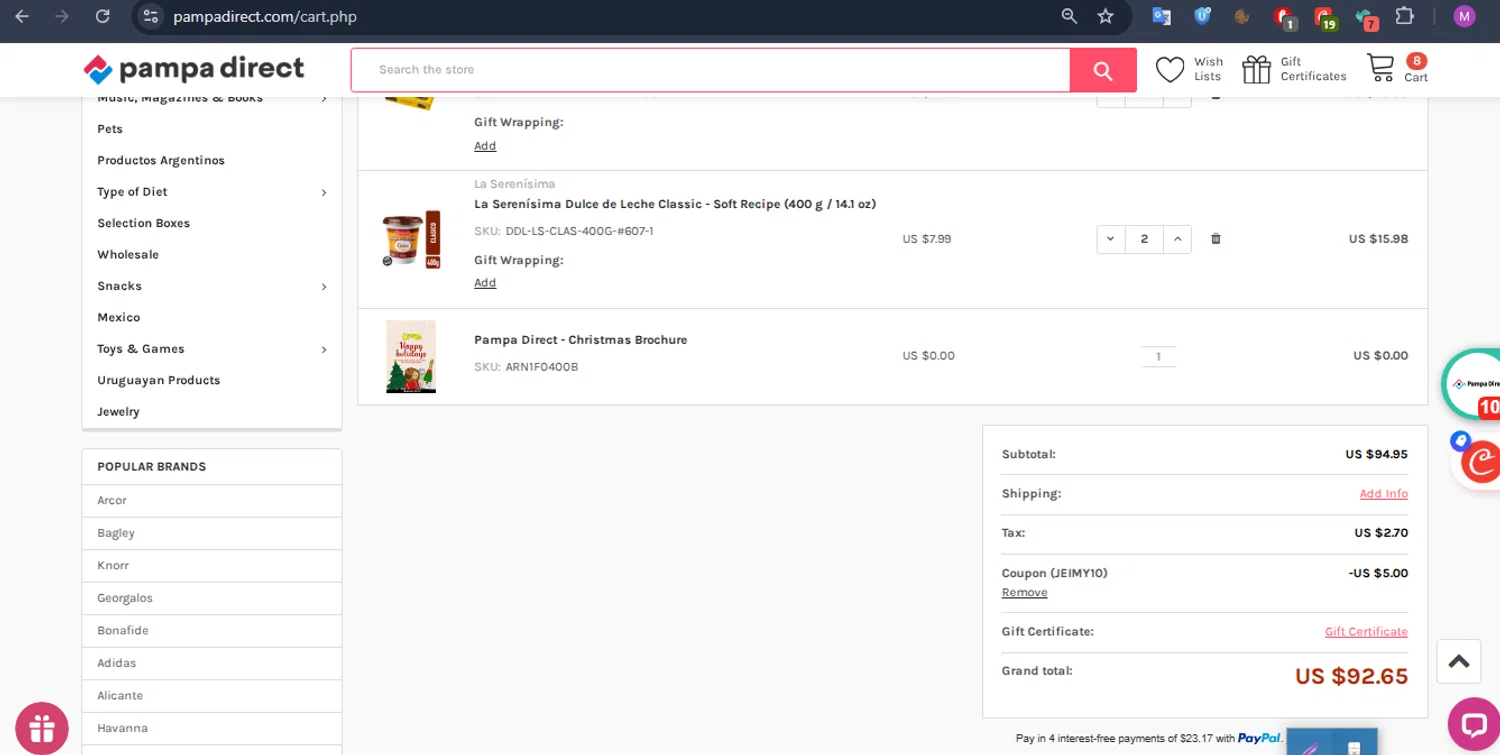Open Uruguayan Products category
Viewport: 1500px width, 755px height.
point(158,380)
